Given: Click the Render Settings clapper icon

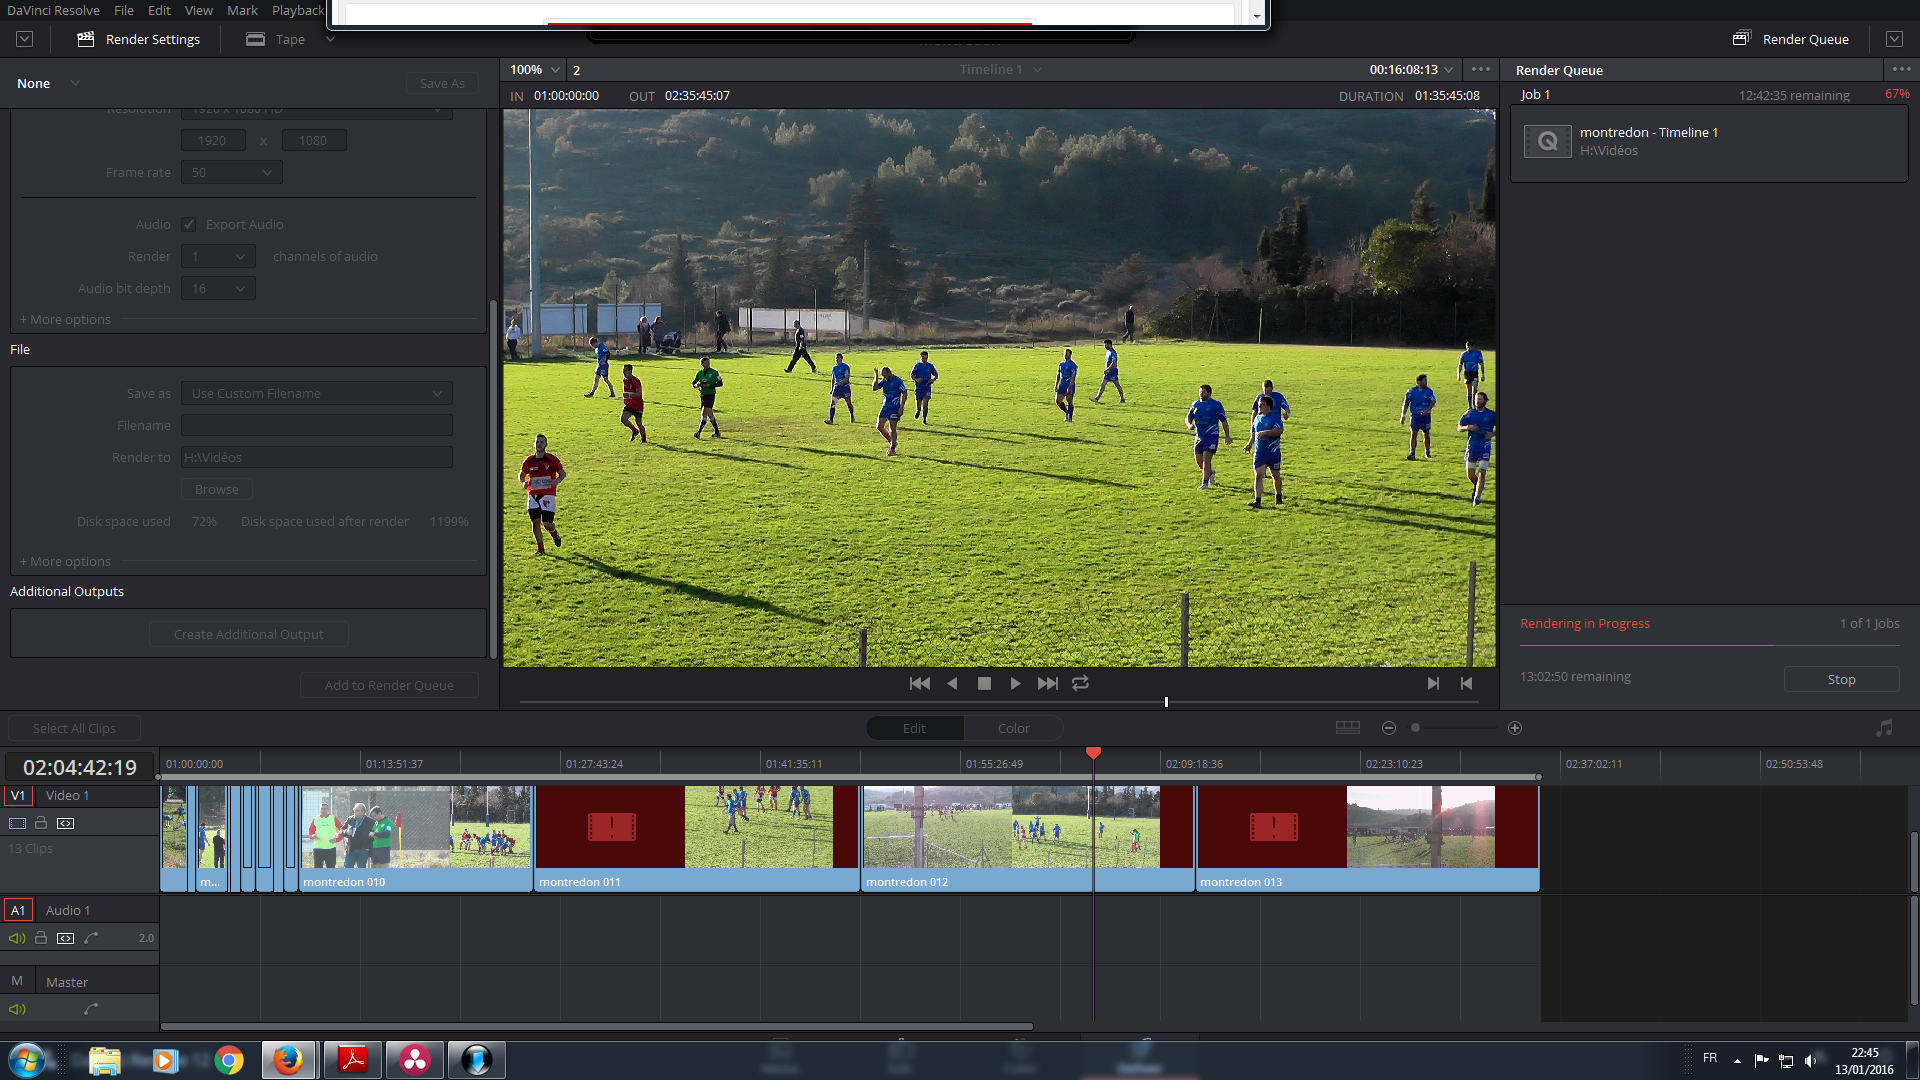Looking at the screenshot, I should point(86,39).
